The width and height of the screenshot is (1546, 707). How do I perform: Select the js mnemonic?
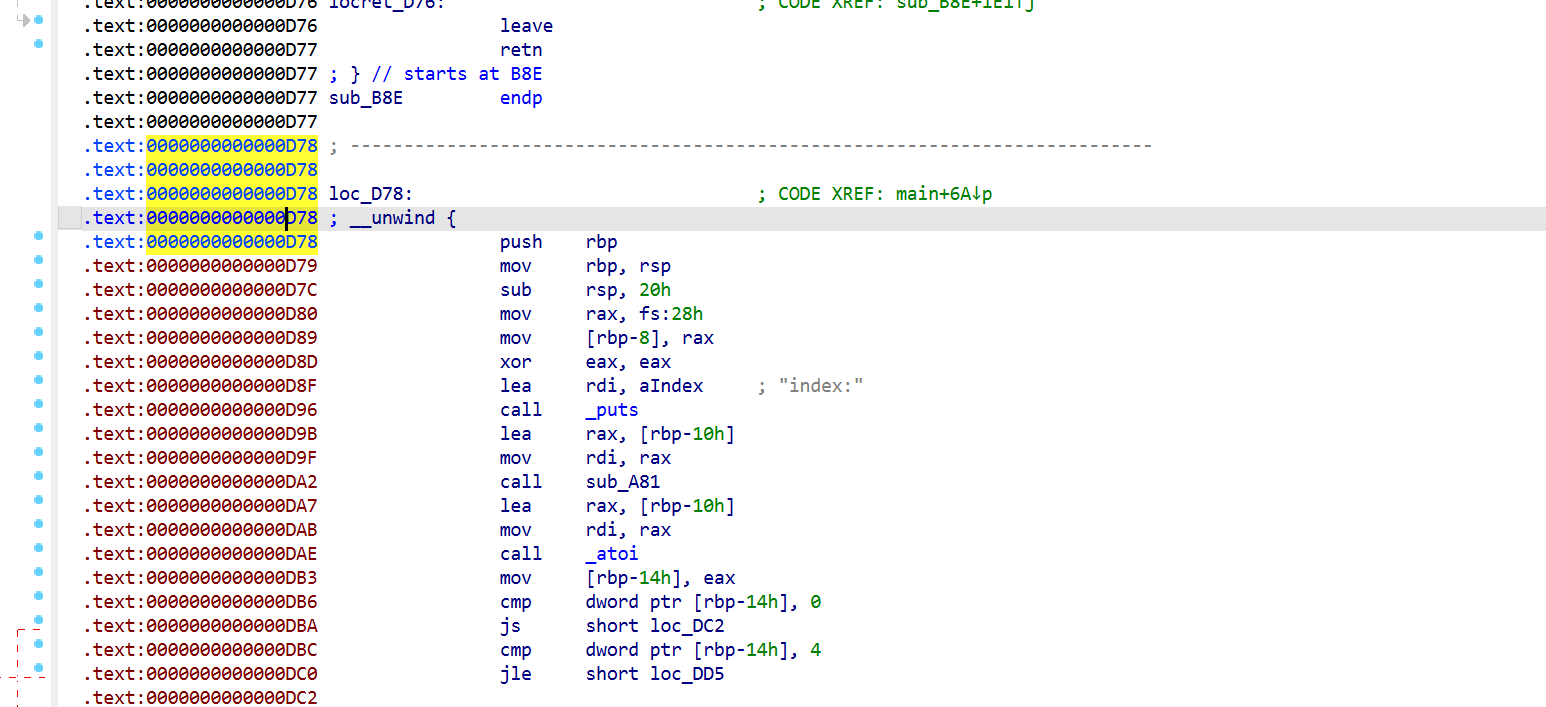coord(510,626)
